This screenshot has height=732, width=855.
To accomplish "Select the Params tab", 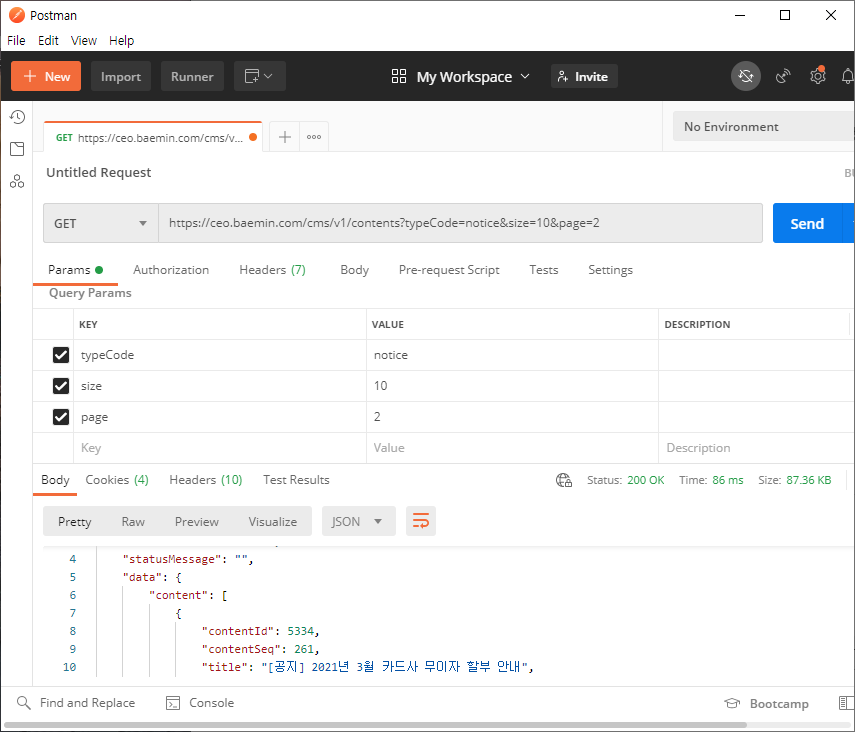I will pos(75,270).
